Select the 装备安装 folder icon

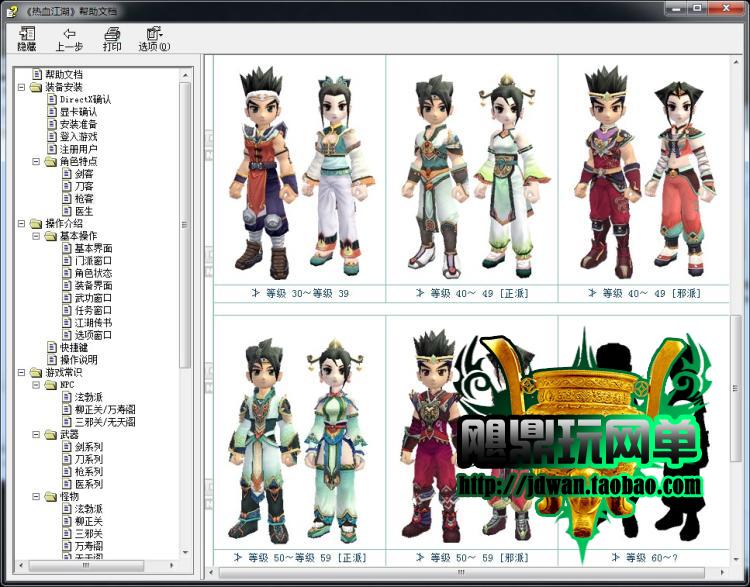click(x=36, y=87)
